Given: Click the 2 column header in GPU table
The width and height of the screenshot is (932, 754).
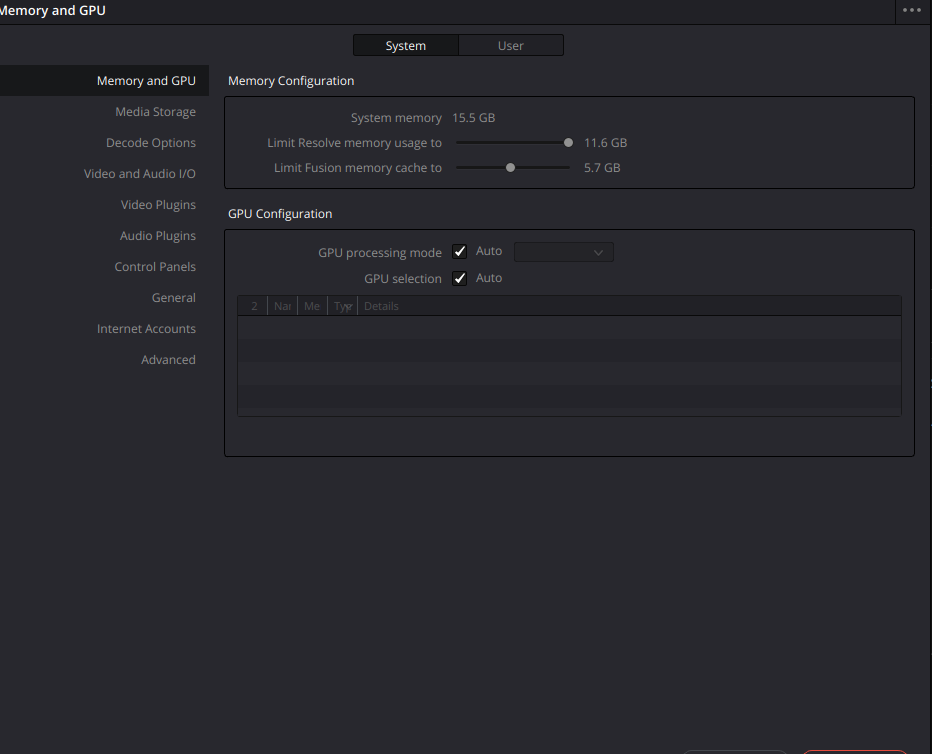Looking at the screenshot, I should pyautogui.click(x=253, y=306).
